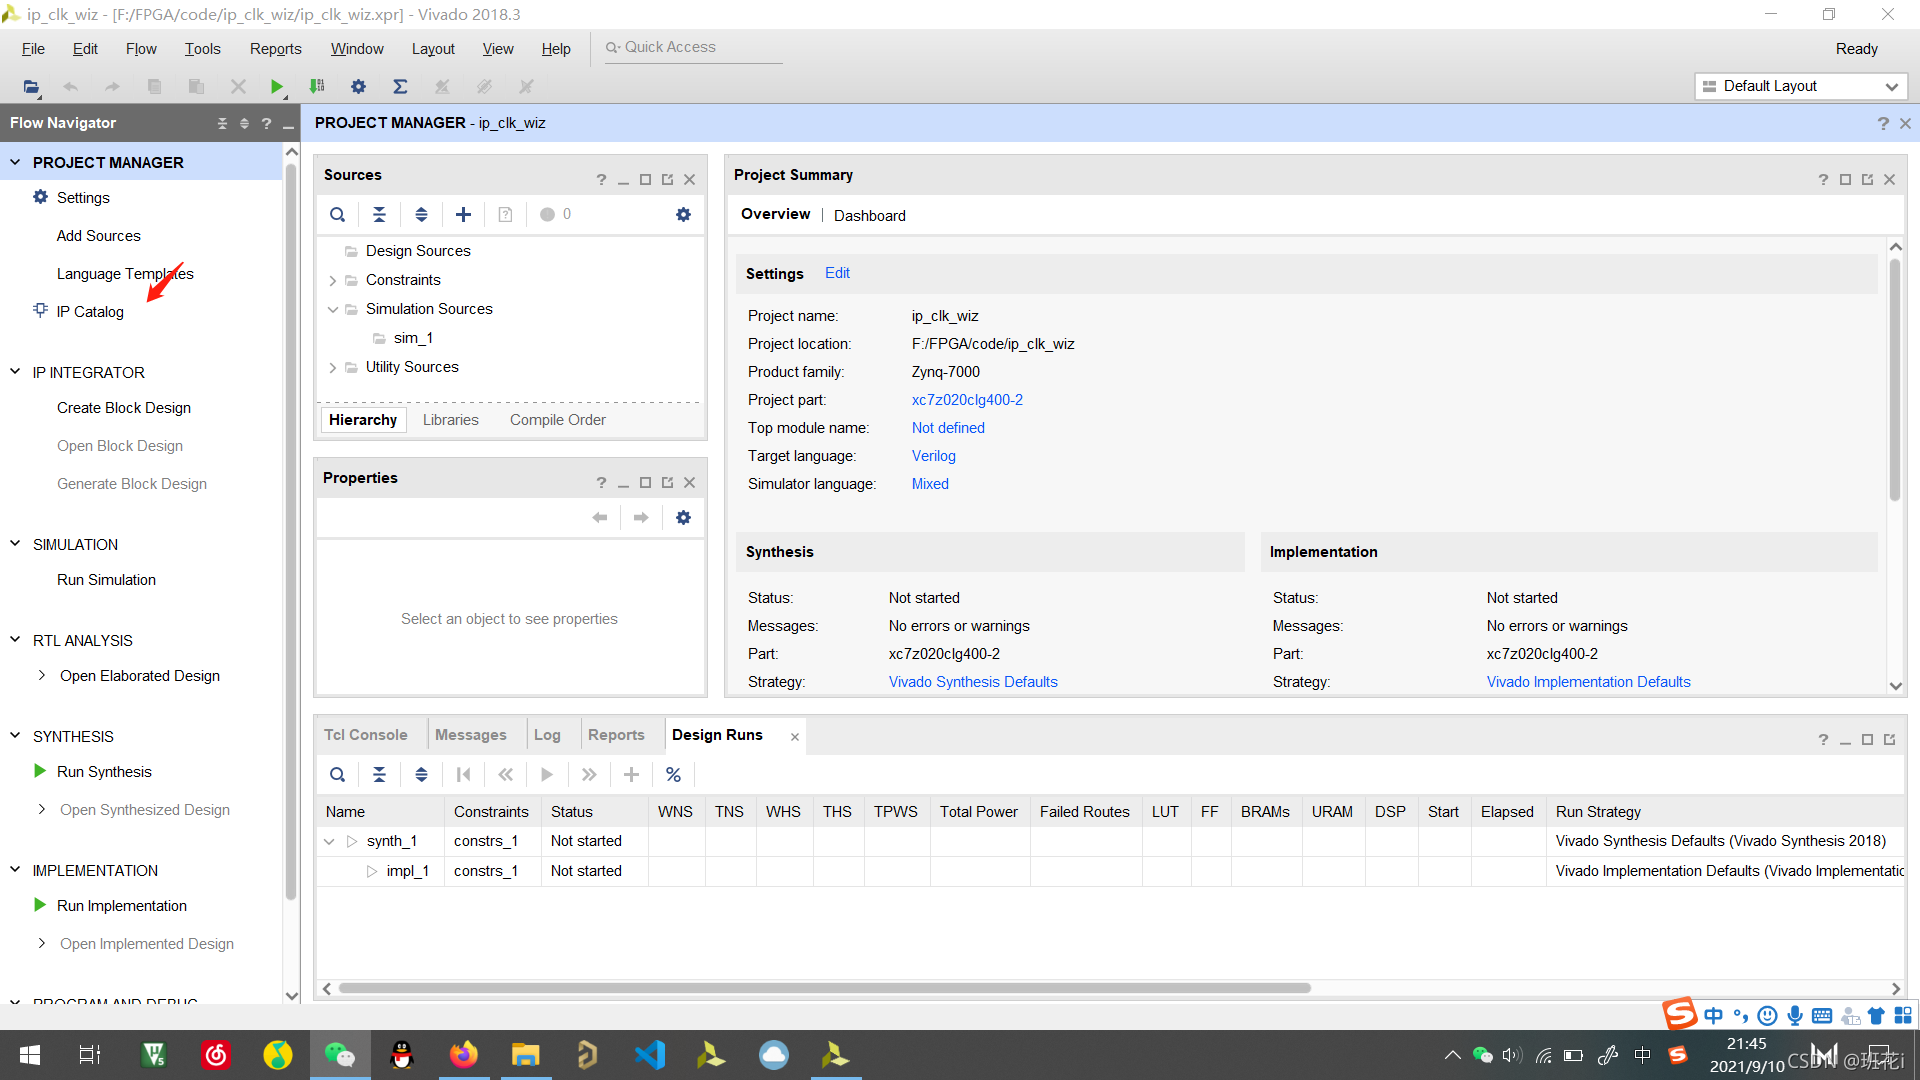1920x1080 pixels.
Task: Click the percent icon in Design Runs
Action: point(673,774)
